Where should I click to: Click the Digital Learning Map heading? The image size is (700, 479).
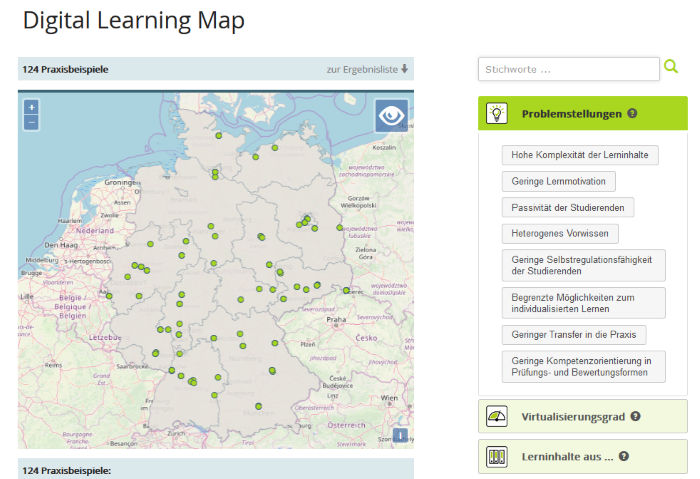click(133, 21)
